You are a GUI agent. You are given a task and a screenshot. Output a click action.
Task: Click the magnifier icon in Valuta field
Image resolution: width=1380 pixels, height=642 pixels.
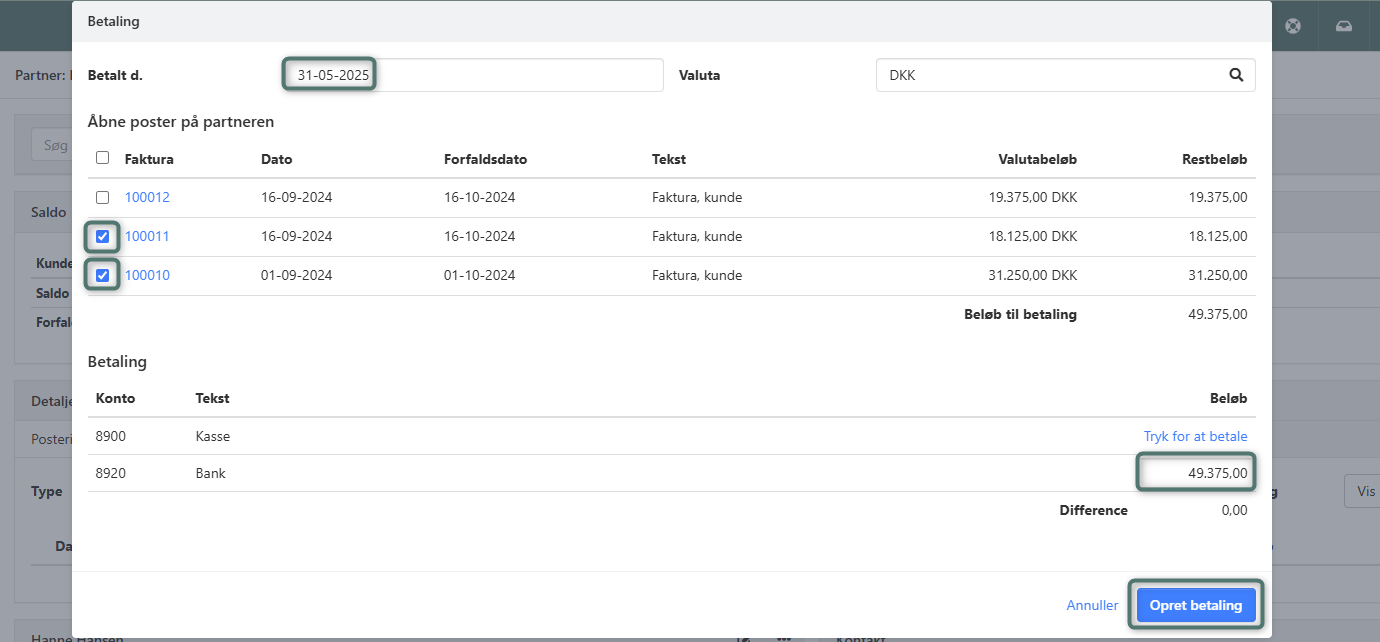click(x=1236, y=75)
